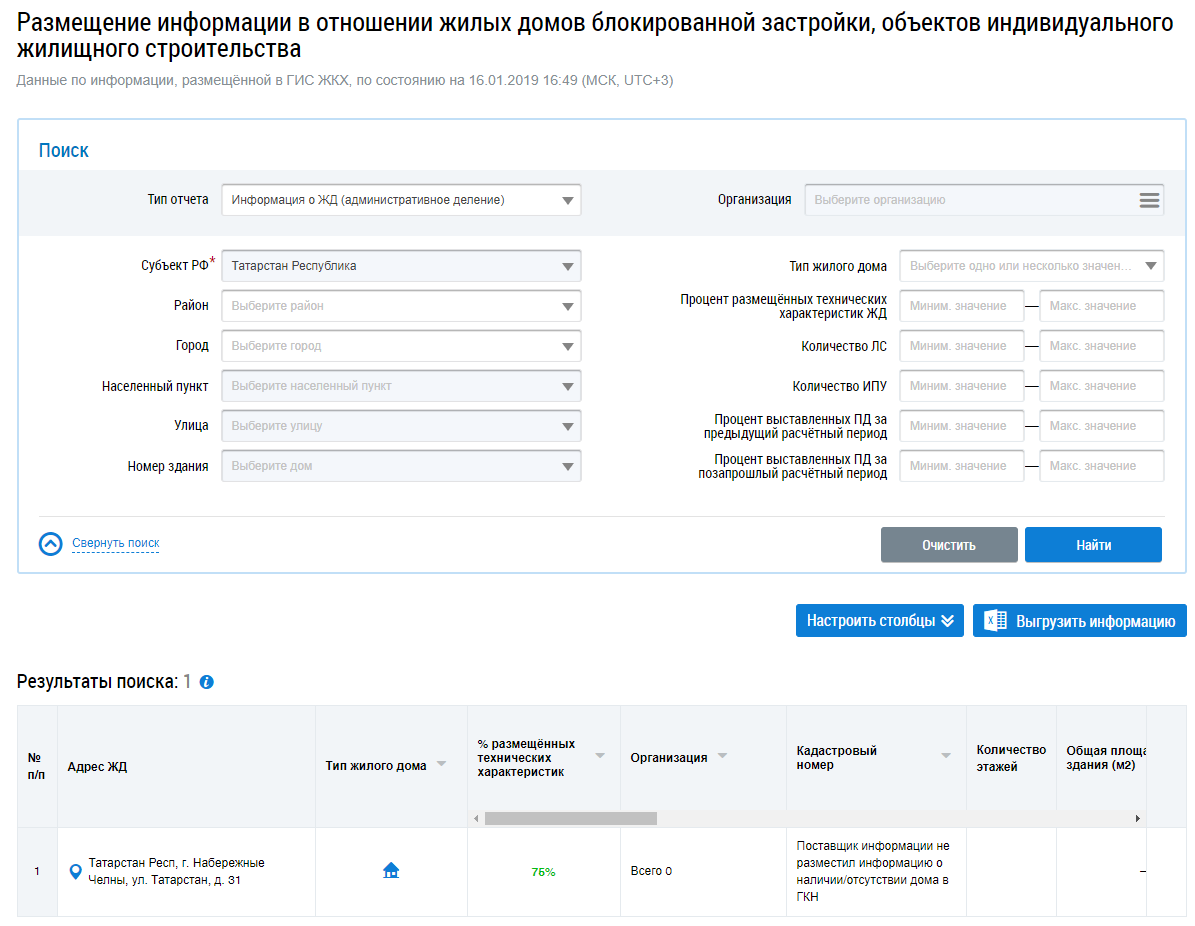
Task: Click the Очистить button
Action: pyautogui.click(x=949, y=545)
